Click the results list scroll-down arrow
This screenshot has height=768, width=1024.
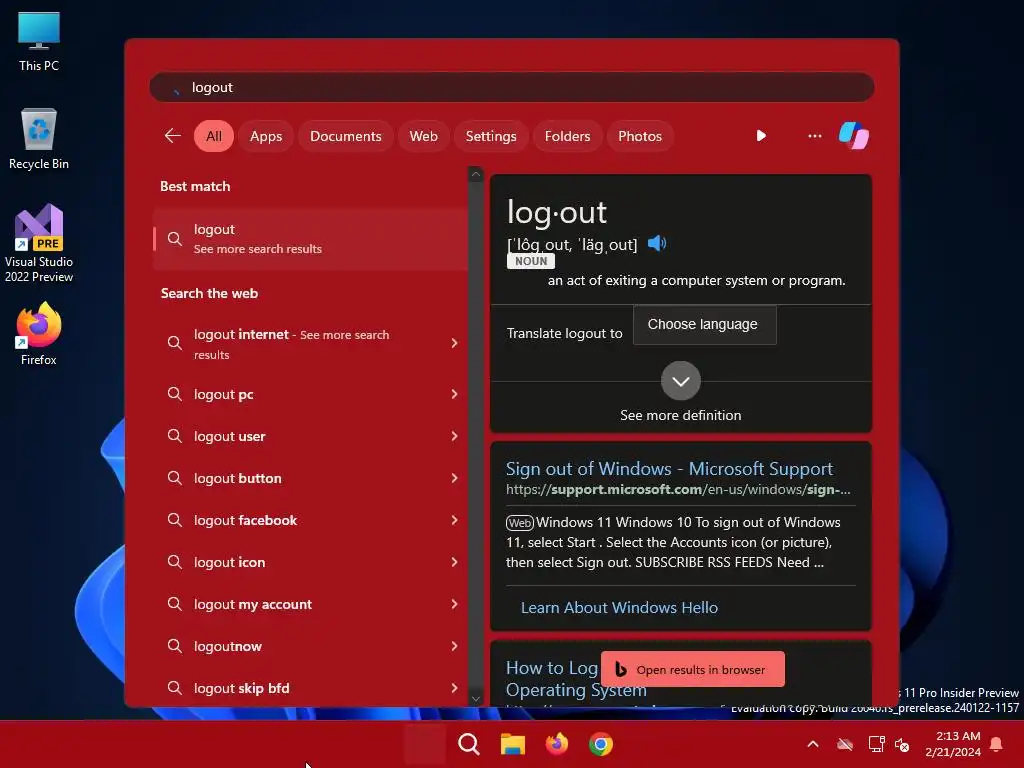[x=475, y=699]
